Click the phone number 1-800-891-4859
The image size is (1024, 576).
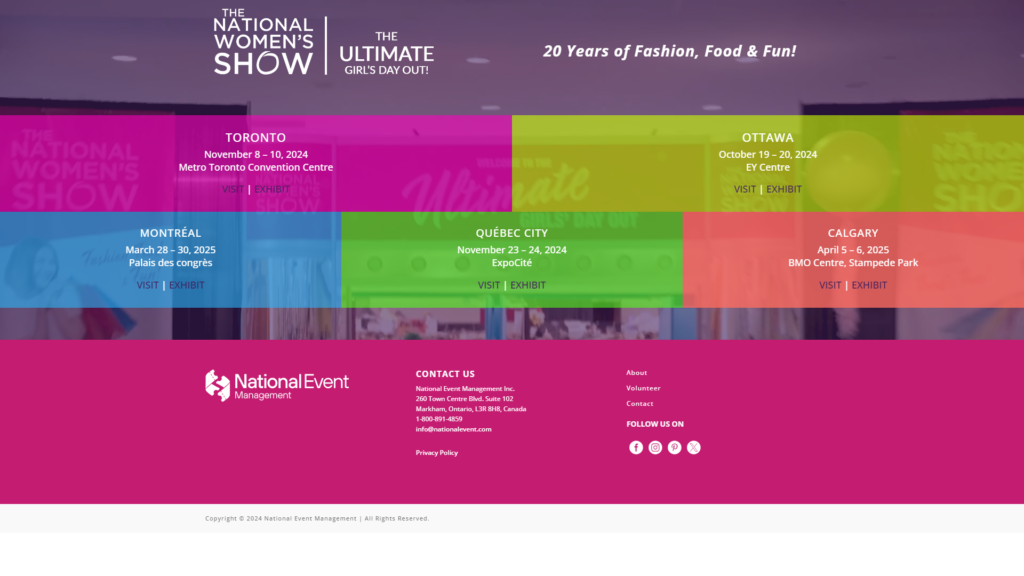click(x=439, y=419)
